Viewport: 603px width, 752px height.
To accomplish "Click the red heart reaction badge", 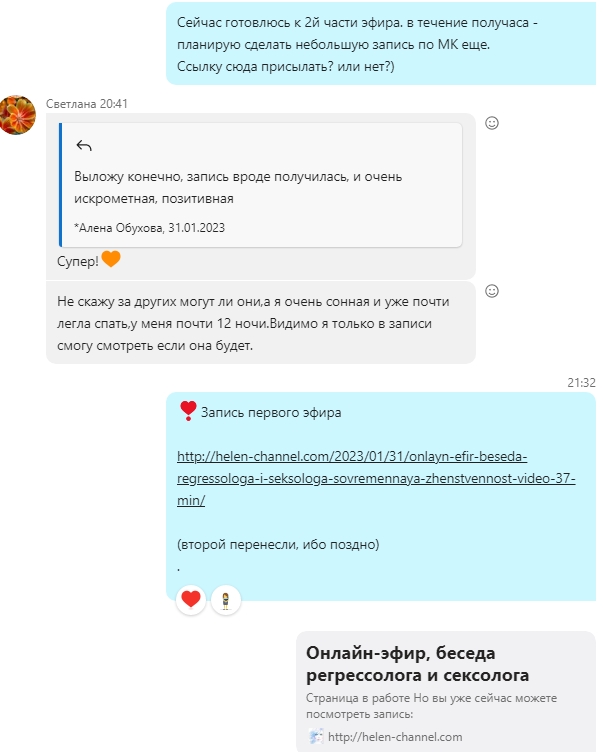I will pyautogui.click(x=191, y=599).
